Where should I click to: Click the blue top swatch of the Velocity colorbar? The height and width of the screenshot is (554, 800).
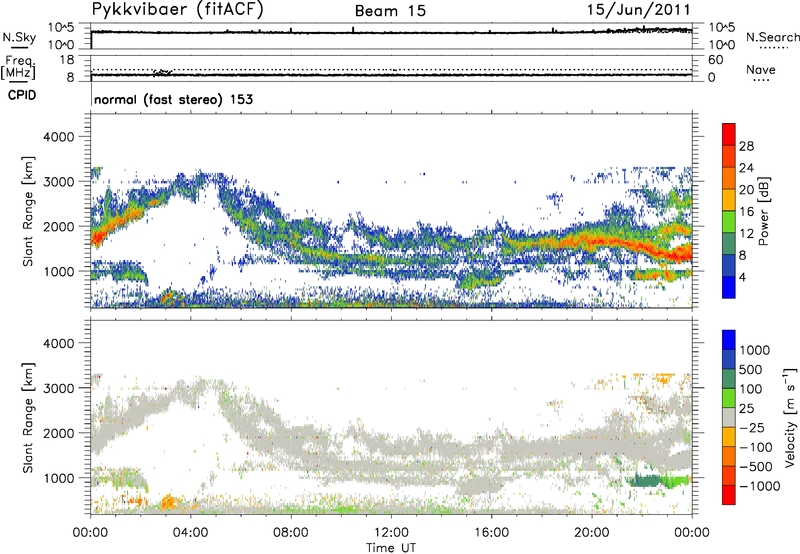[729, 340]
